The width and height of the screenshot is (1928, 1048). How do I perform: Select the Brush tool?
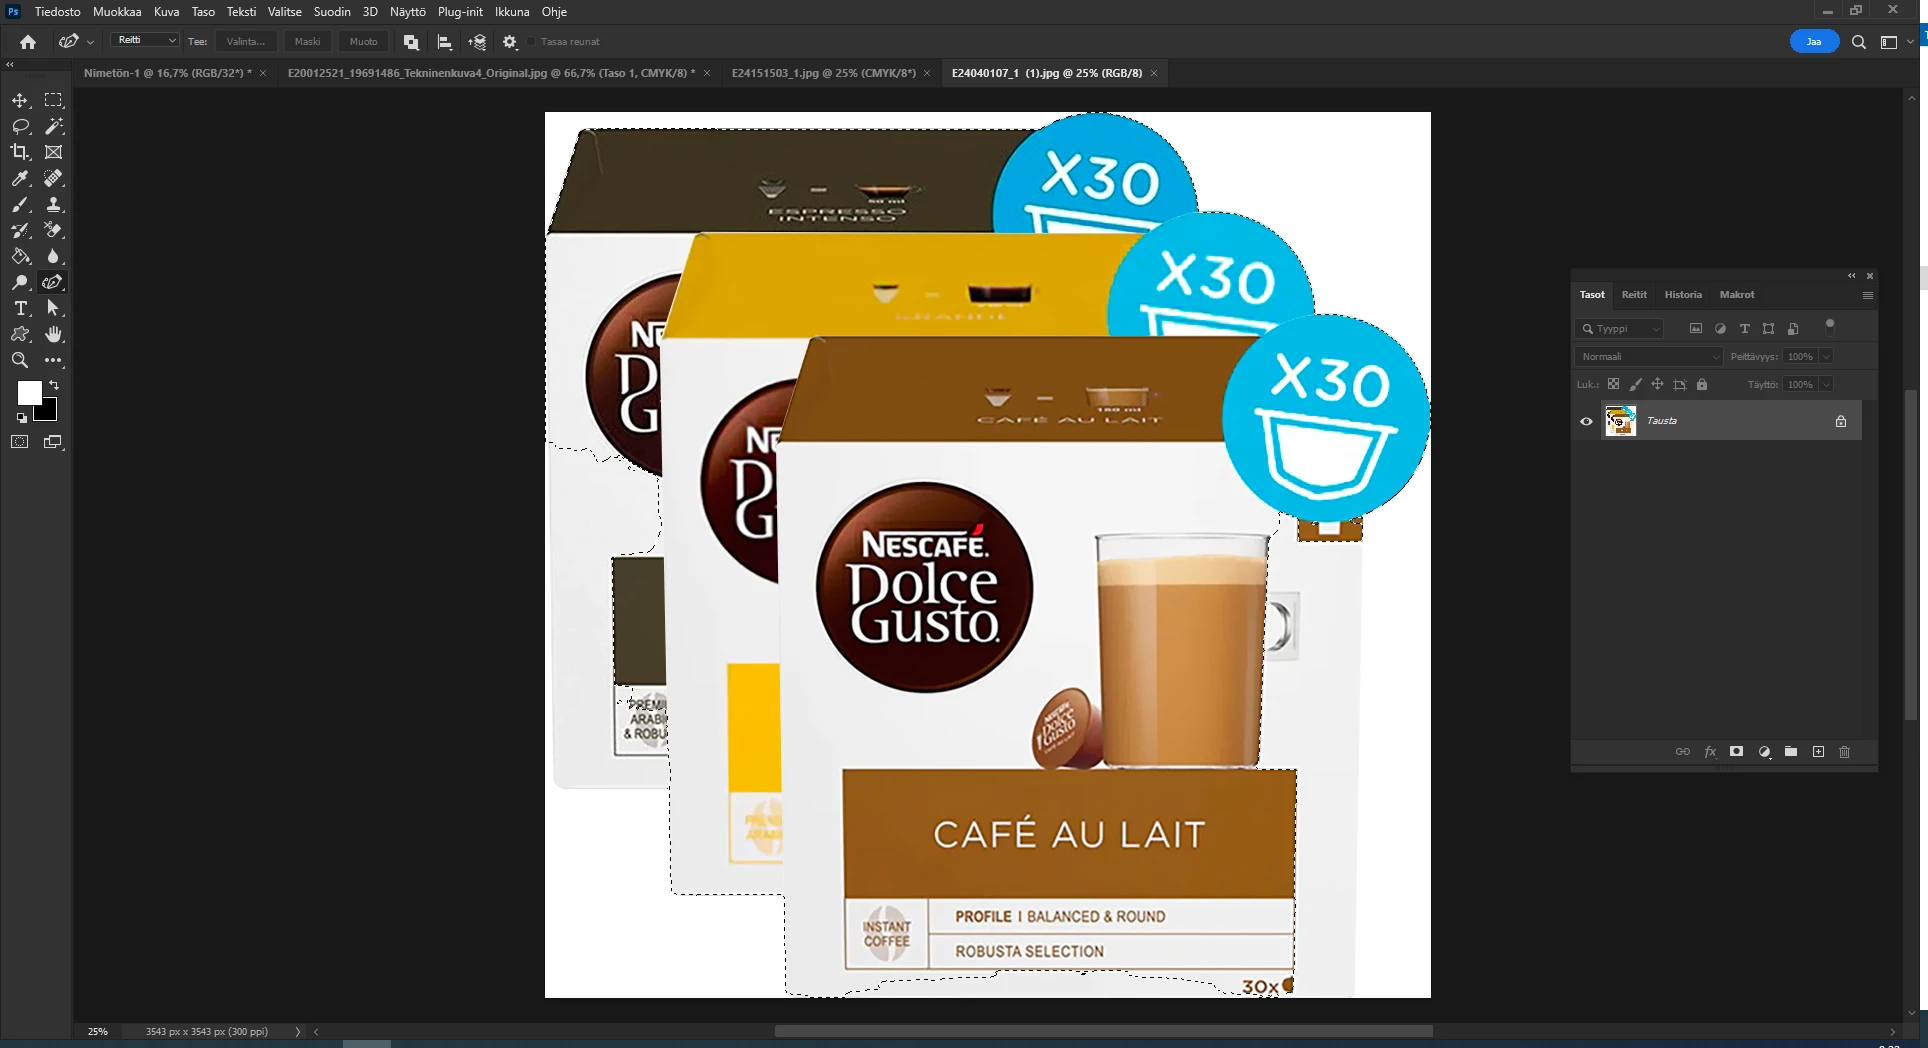[20, 204]
